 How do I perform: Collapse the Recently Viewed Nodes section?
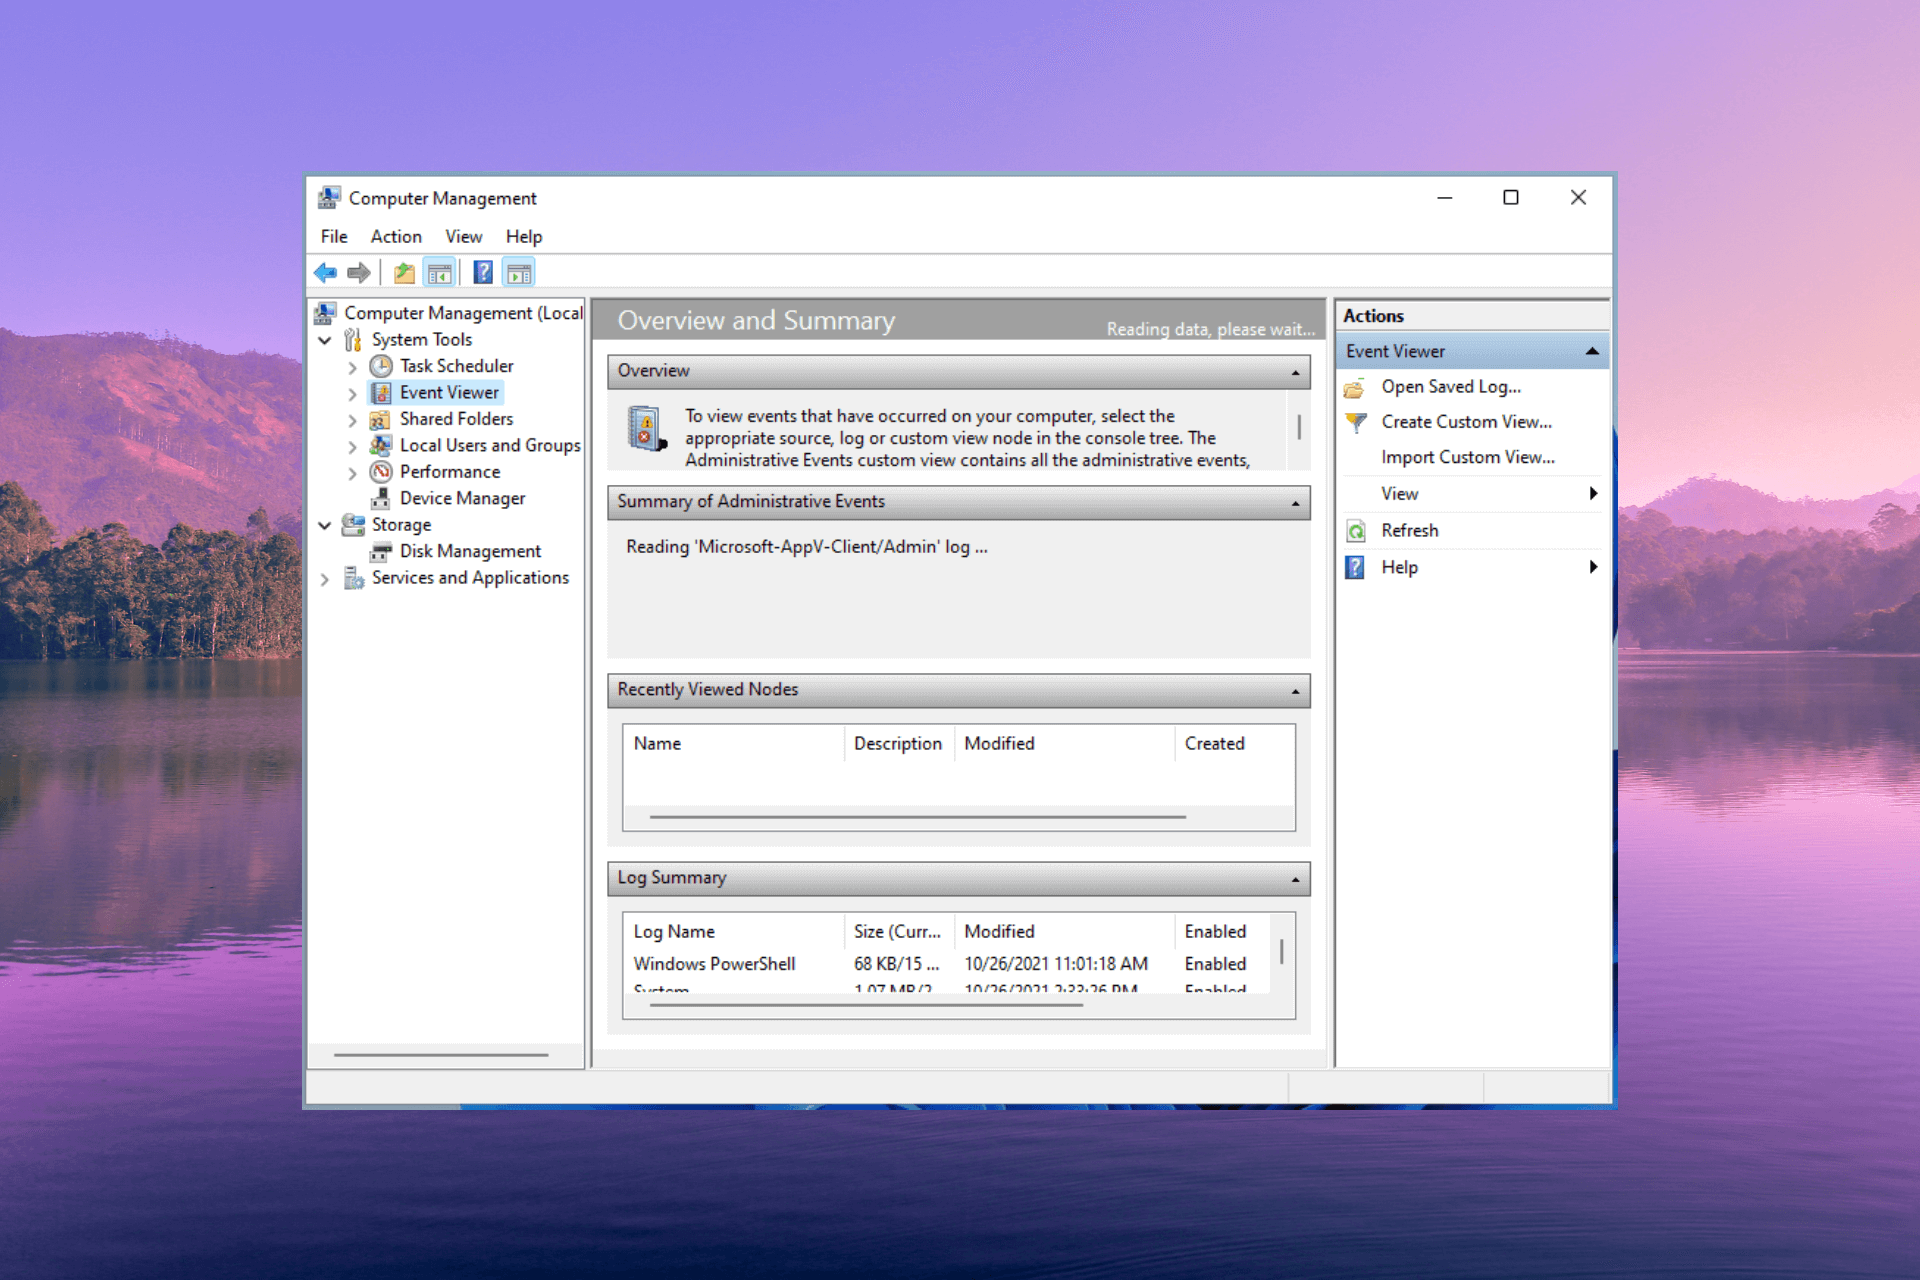[x=1296, y=691]
